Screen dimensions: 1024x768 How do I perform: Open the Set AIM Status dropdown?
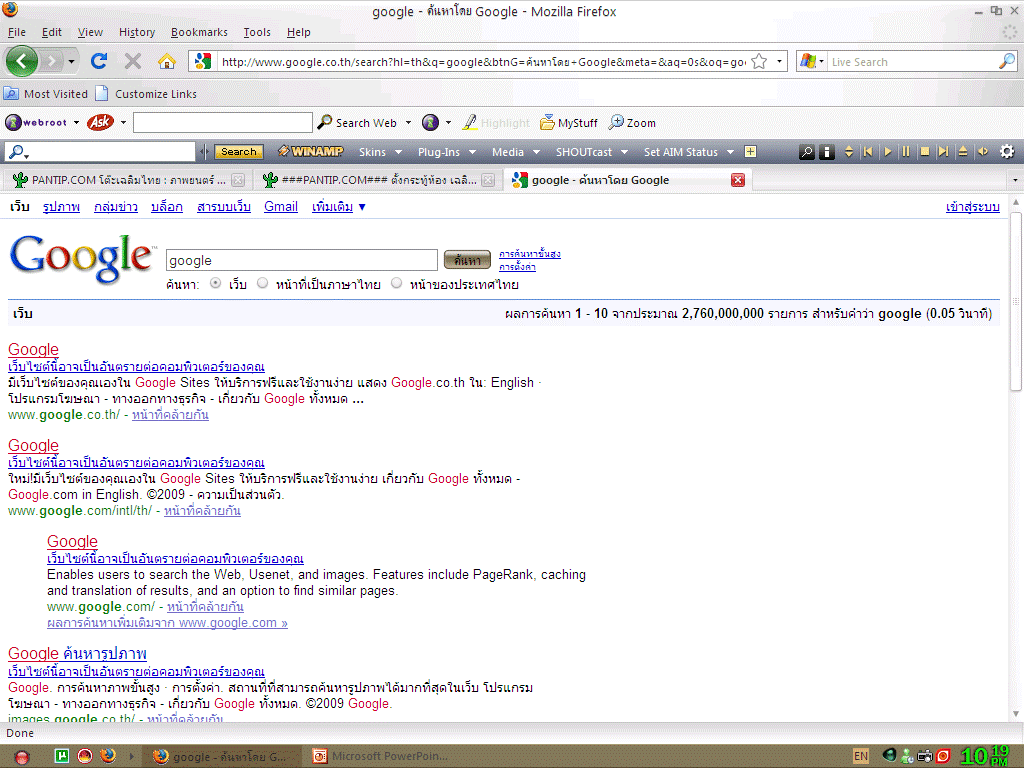pos(688,152)
